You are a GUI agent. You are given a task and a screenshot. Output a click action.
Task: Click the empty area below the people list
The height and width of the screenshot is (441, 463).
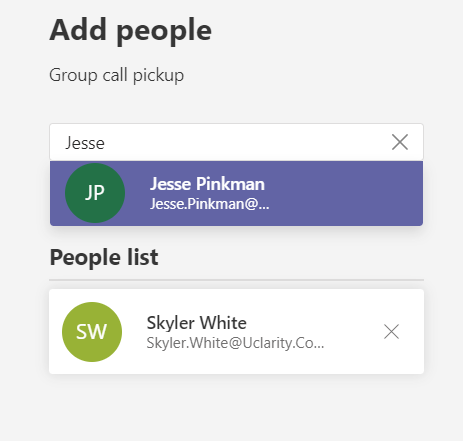(236, 407)
